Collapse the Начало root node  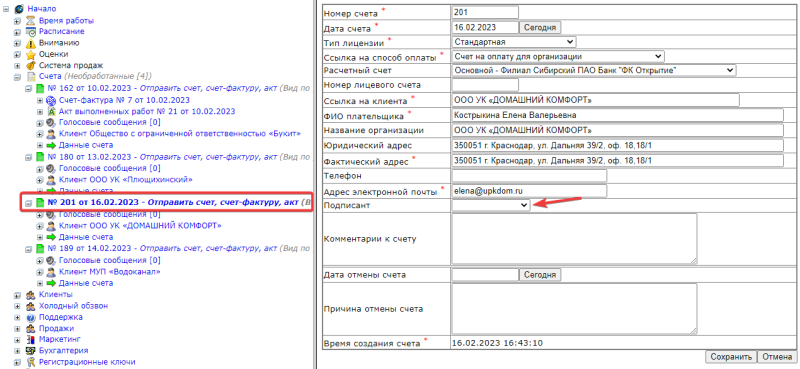7,9
